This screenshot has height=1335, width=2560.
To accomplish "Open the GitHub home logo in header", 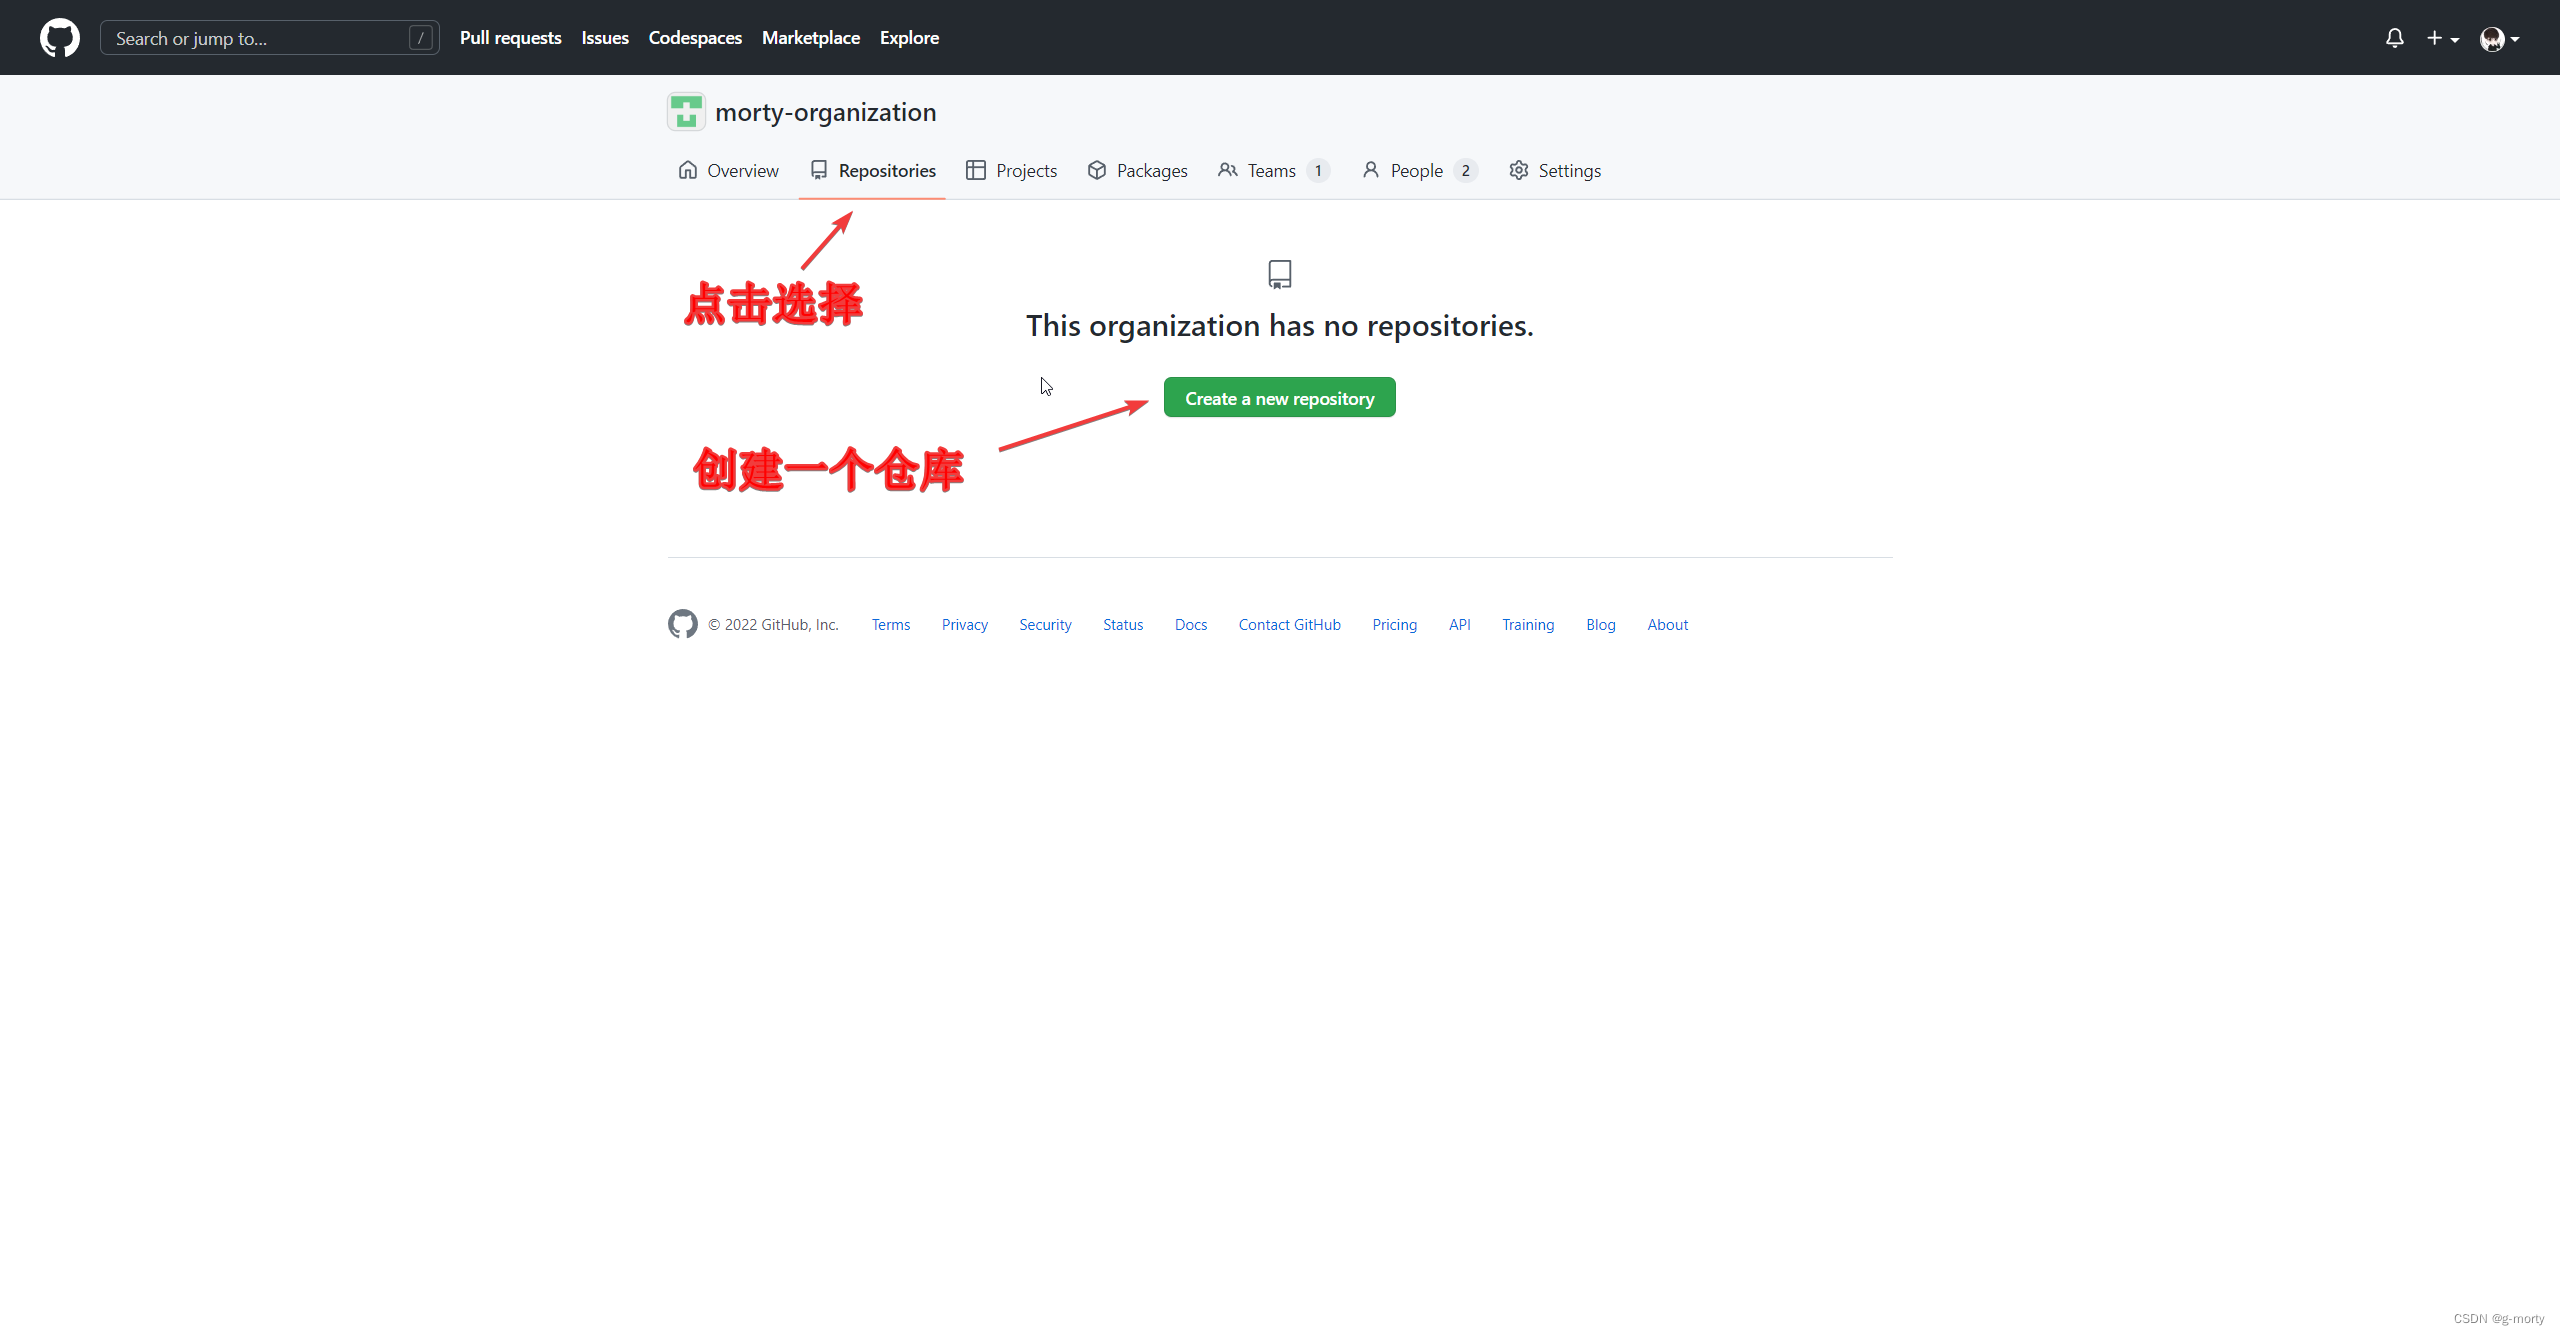I will [60, 38].
